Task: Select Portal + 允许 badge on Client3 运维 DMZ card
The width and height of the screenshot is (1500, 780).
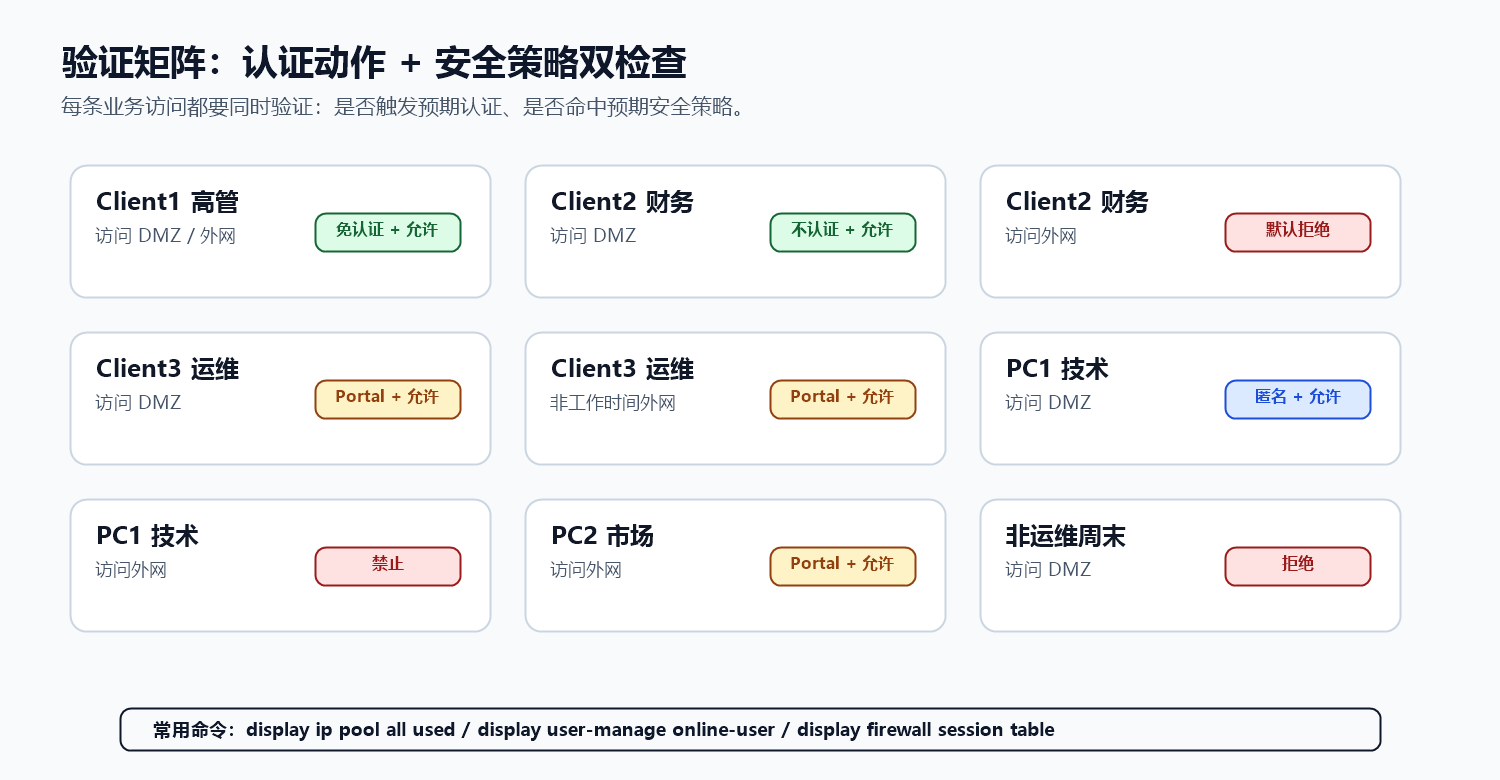Action: click(388, 399)
